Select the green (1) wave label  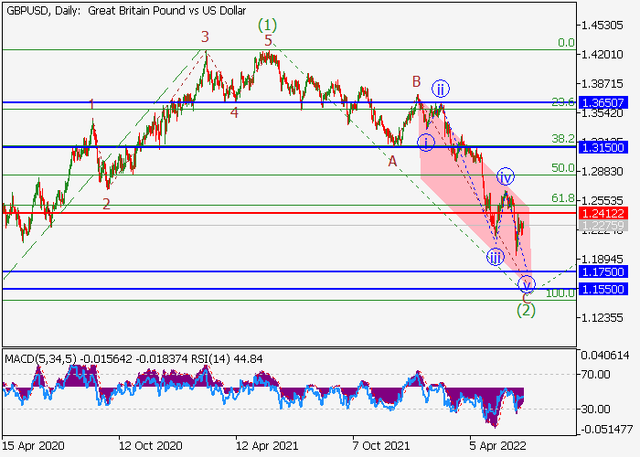click(266, 24)
